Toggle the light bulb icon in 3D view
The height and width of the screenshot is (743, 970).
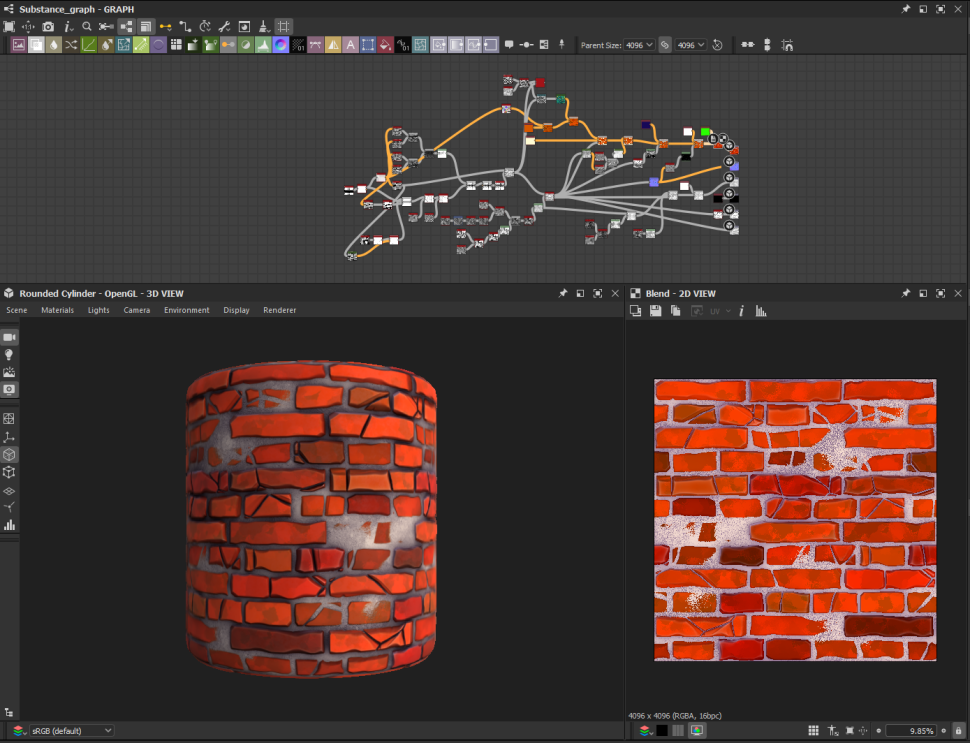click(x=9, y=354)
